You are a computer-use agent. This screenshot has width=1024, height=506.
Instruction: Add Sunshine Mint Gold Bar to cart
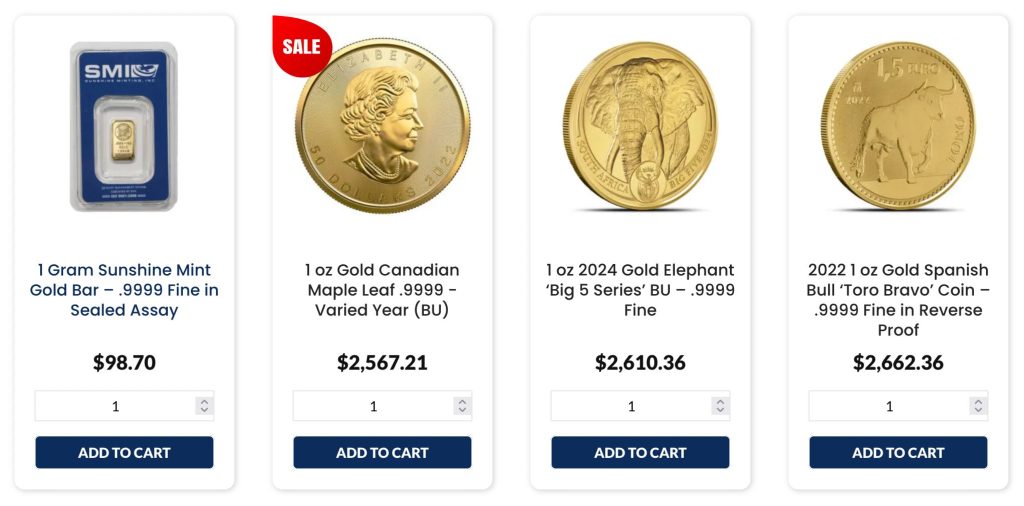tap(124, 452)
